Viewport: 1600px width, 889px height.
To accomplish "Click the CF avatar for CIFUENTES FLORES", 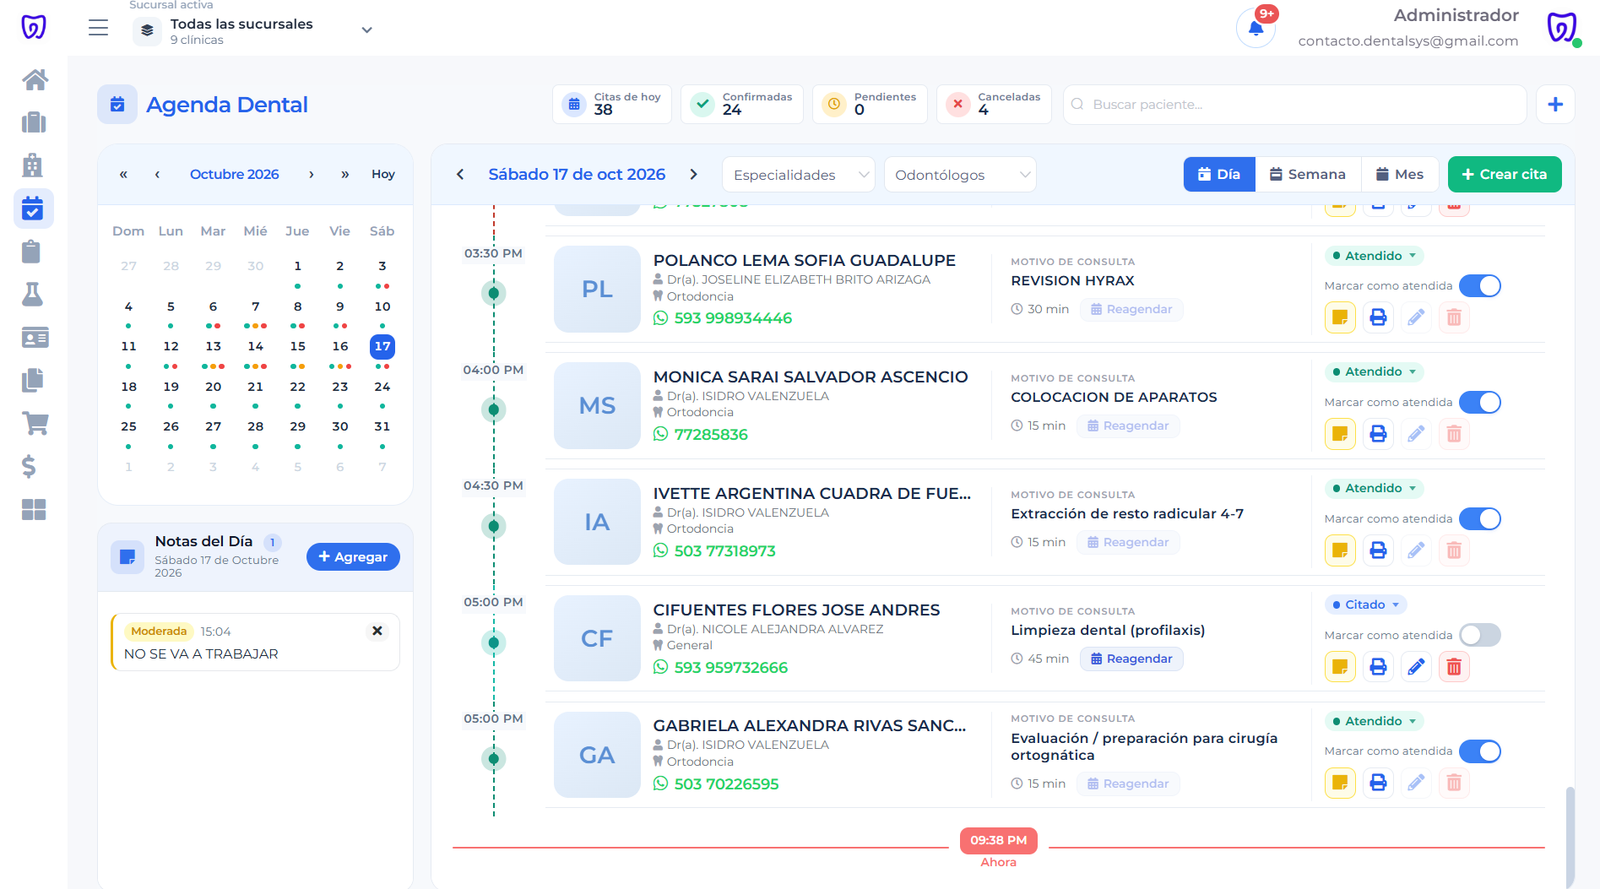I will [x=597, y=639].
